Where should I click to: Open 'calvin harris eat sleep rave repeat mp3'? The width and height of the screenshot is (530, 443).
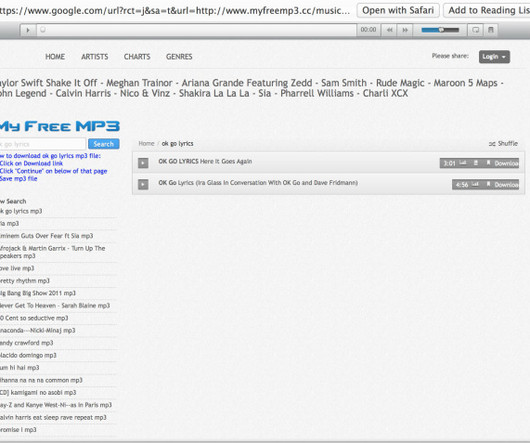[x=53, y=418]
